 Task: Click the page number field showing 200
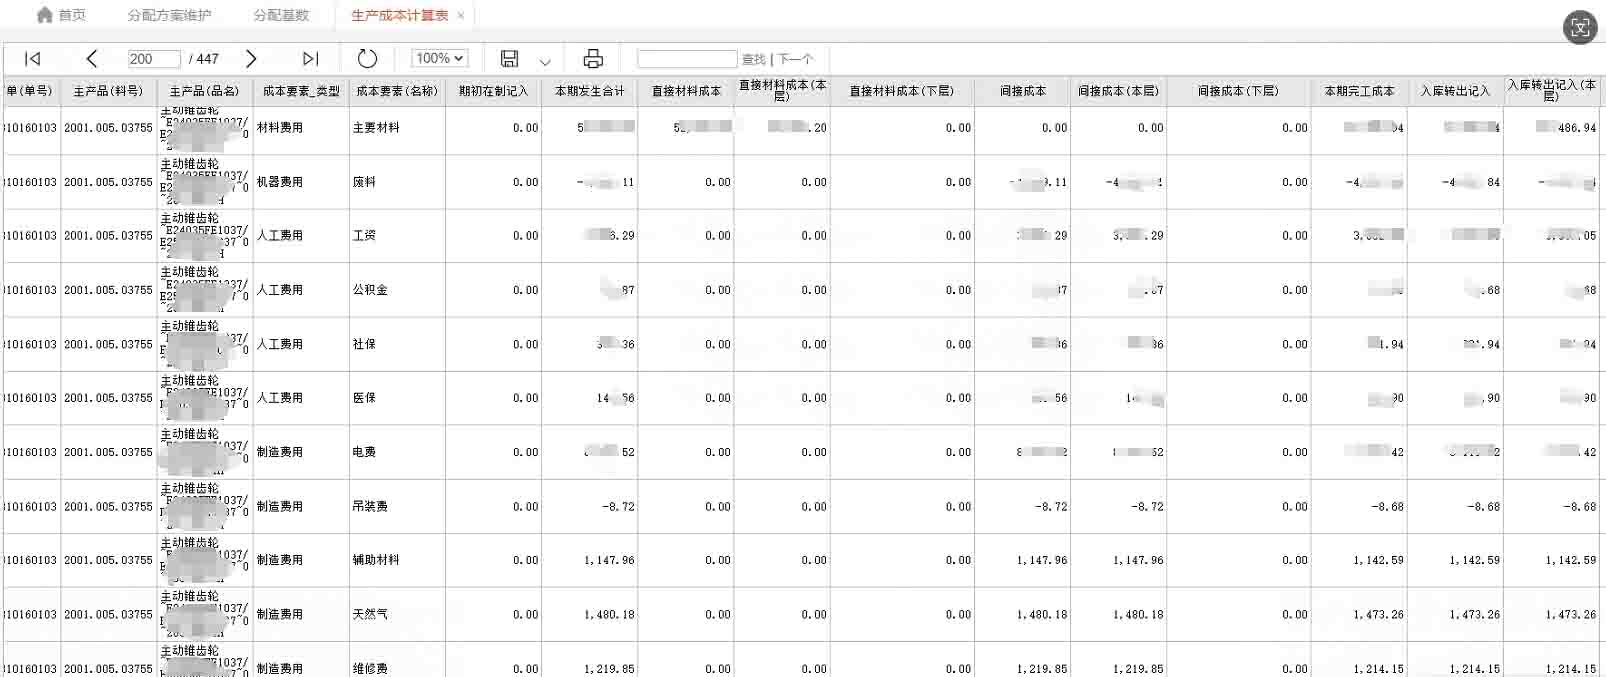(x=154, y=59)
